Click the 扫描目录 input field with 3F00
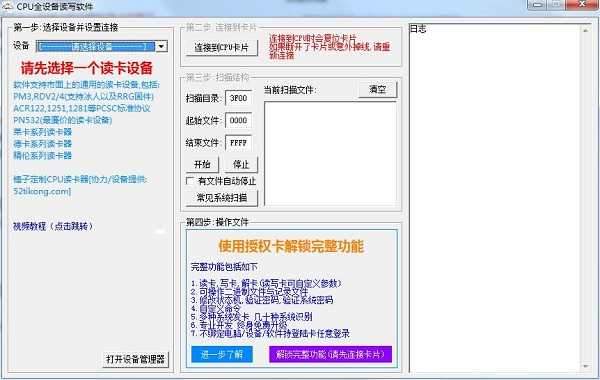The image size is (600, 380). tap(238, 98)
